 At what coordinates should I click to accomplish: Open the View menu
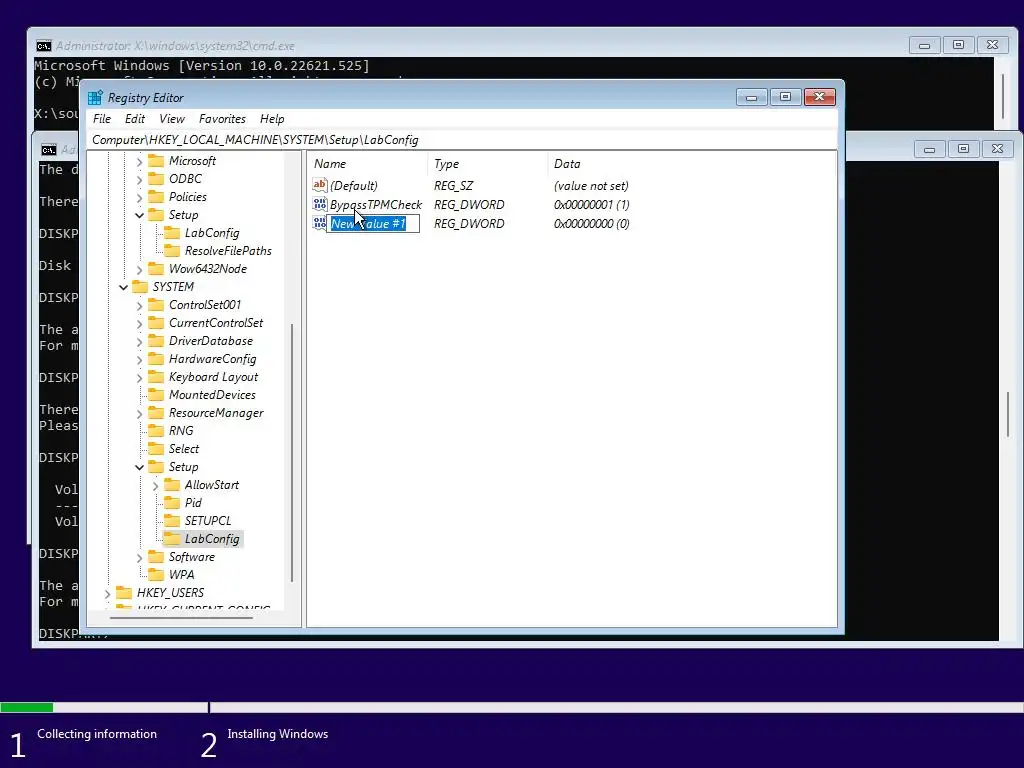(x=172, y=119)
